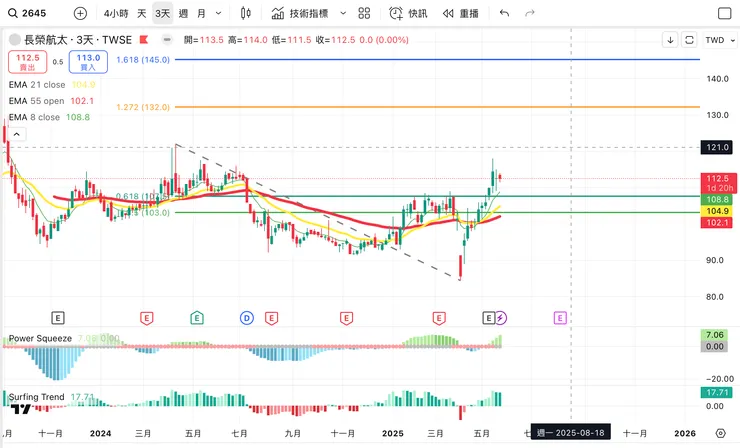
Task: Open the blue D dividend marker
Action: [247, 318]
